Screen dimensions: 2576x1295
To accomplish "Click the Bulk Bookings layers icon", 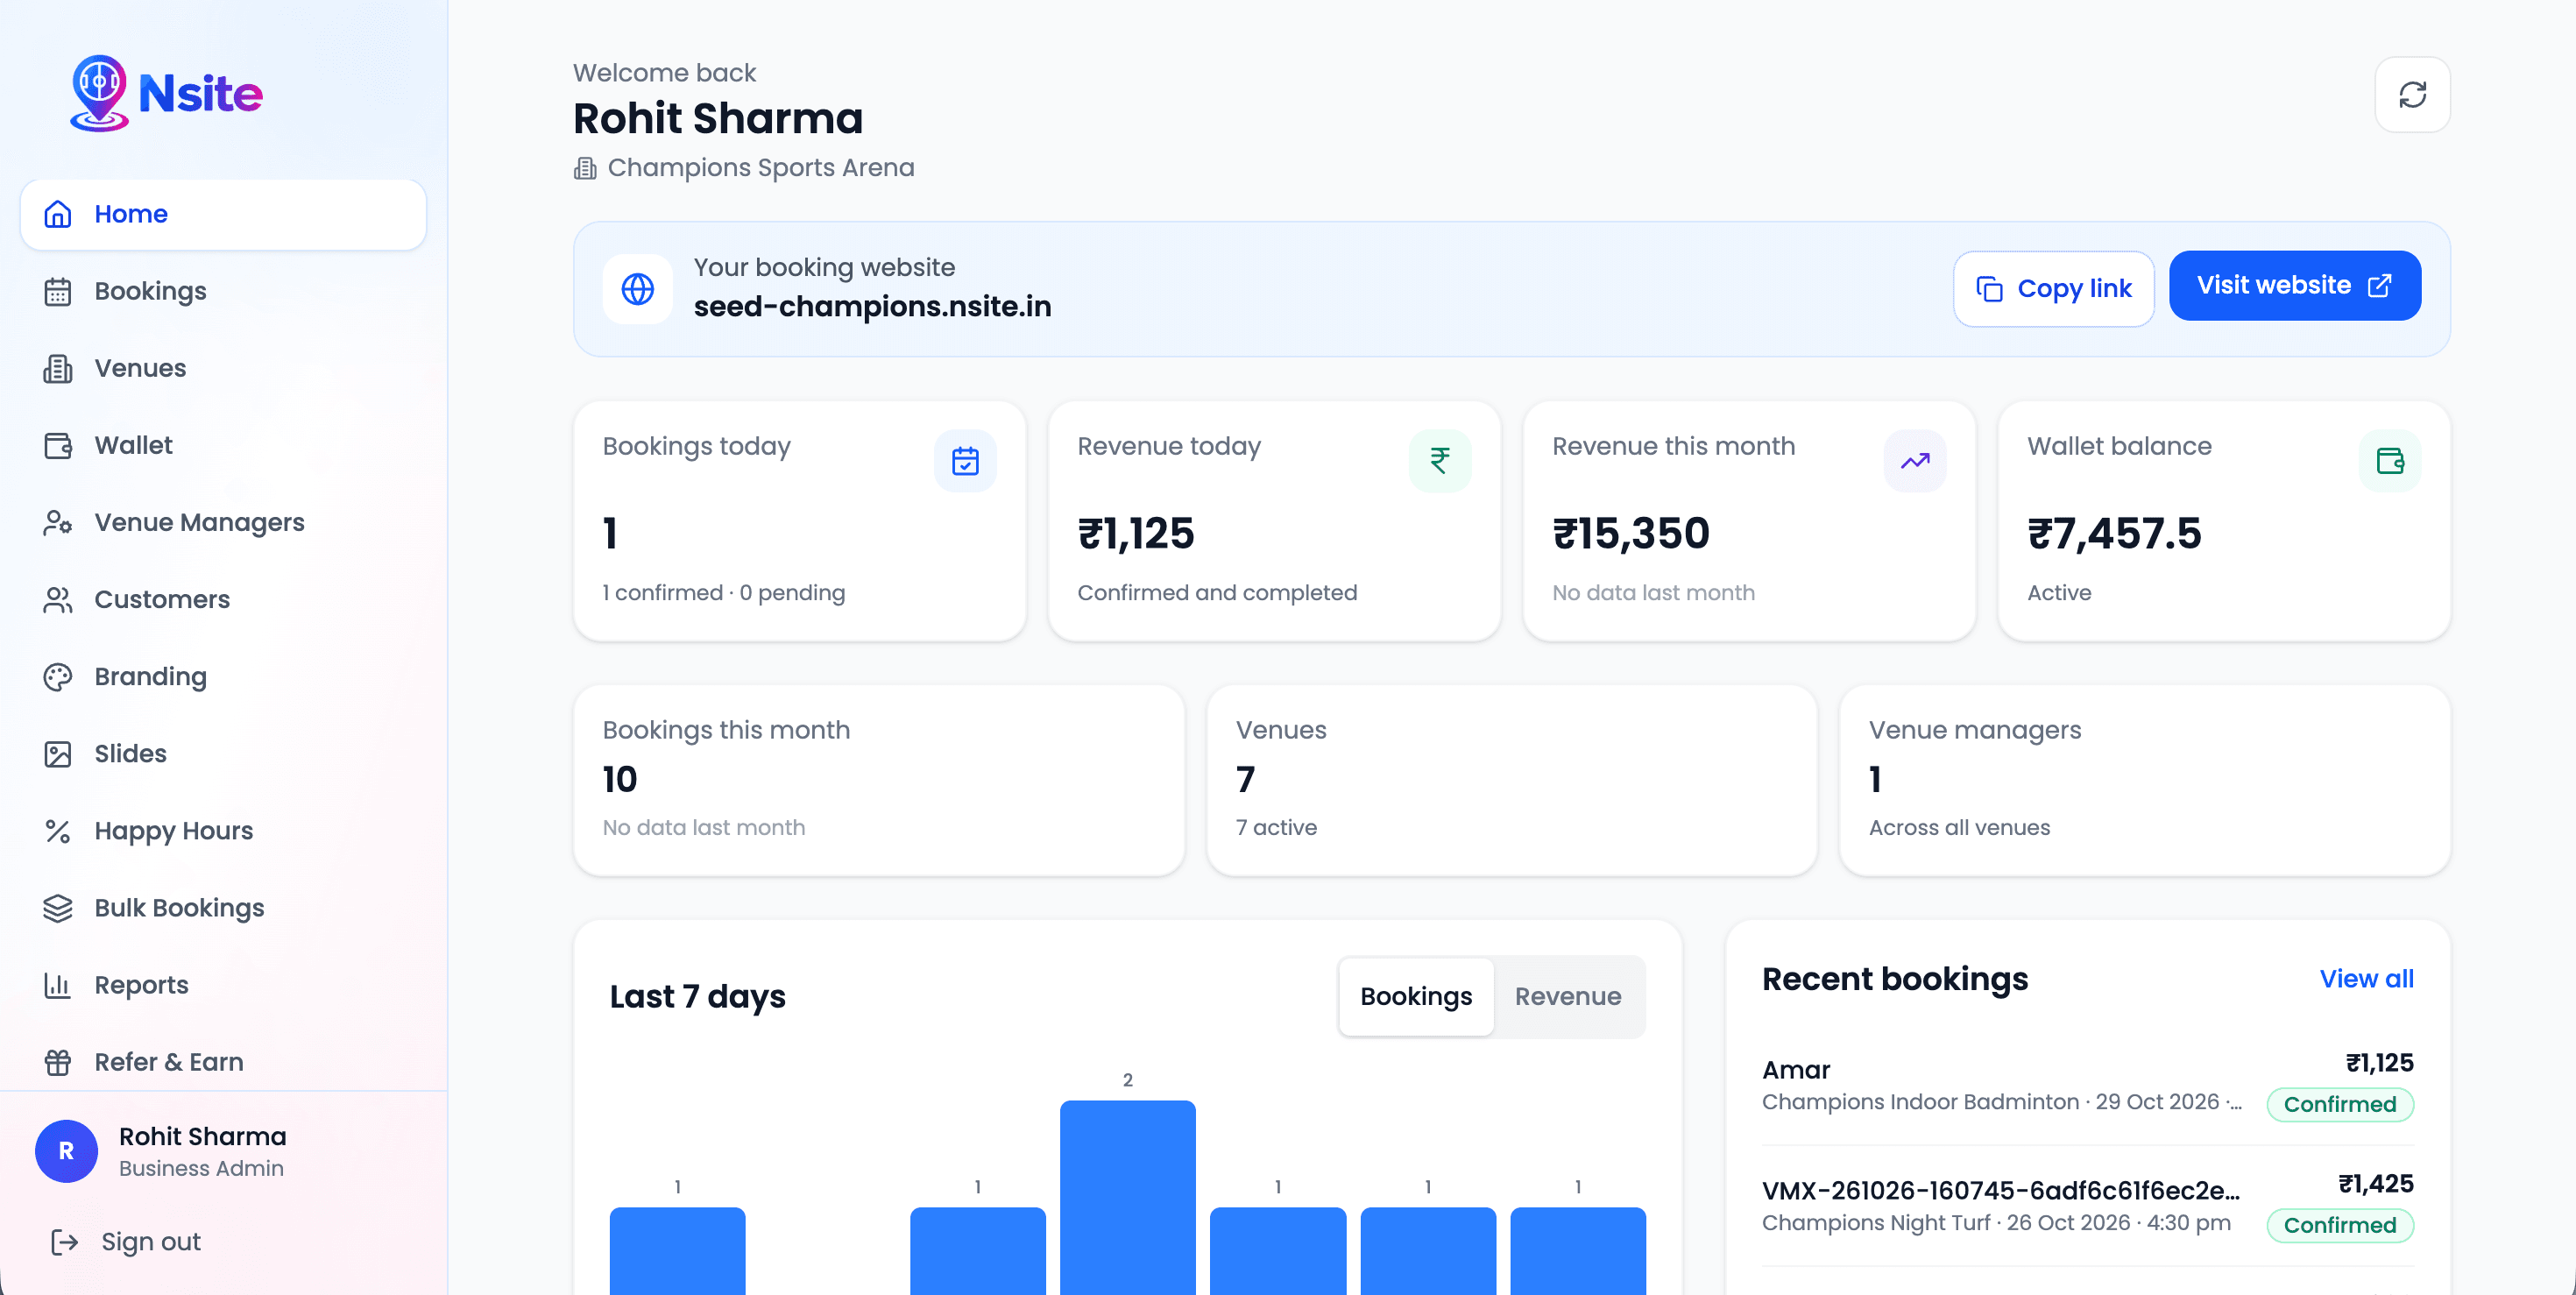I will coord(58,907).
